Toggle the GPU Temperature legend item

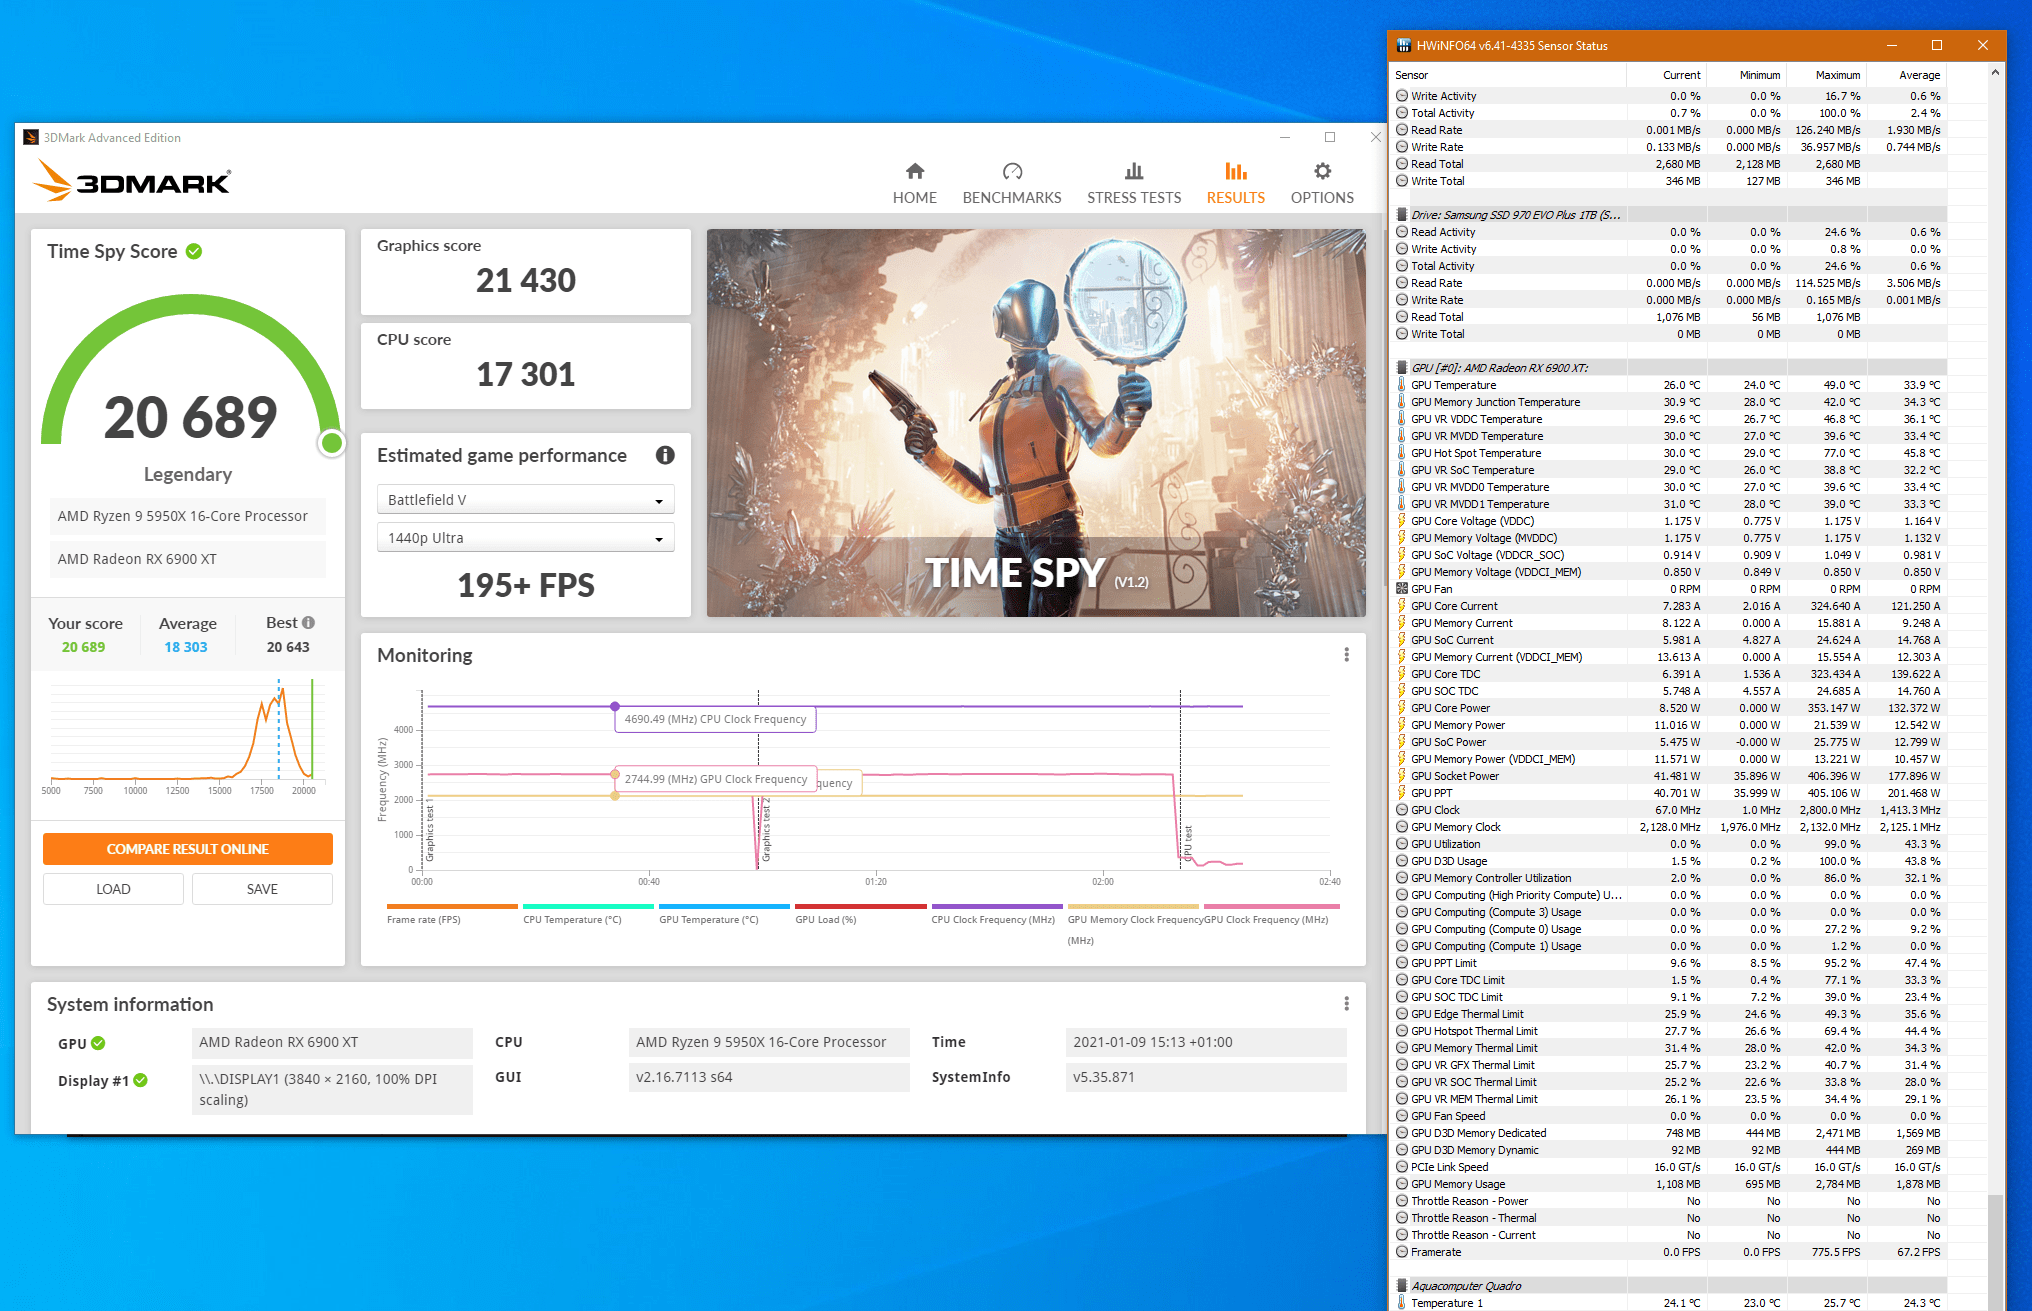[x=724, y=915]
